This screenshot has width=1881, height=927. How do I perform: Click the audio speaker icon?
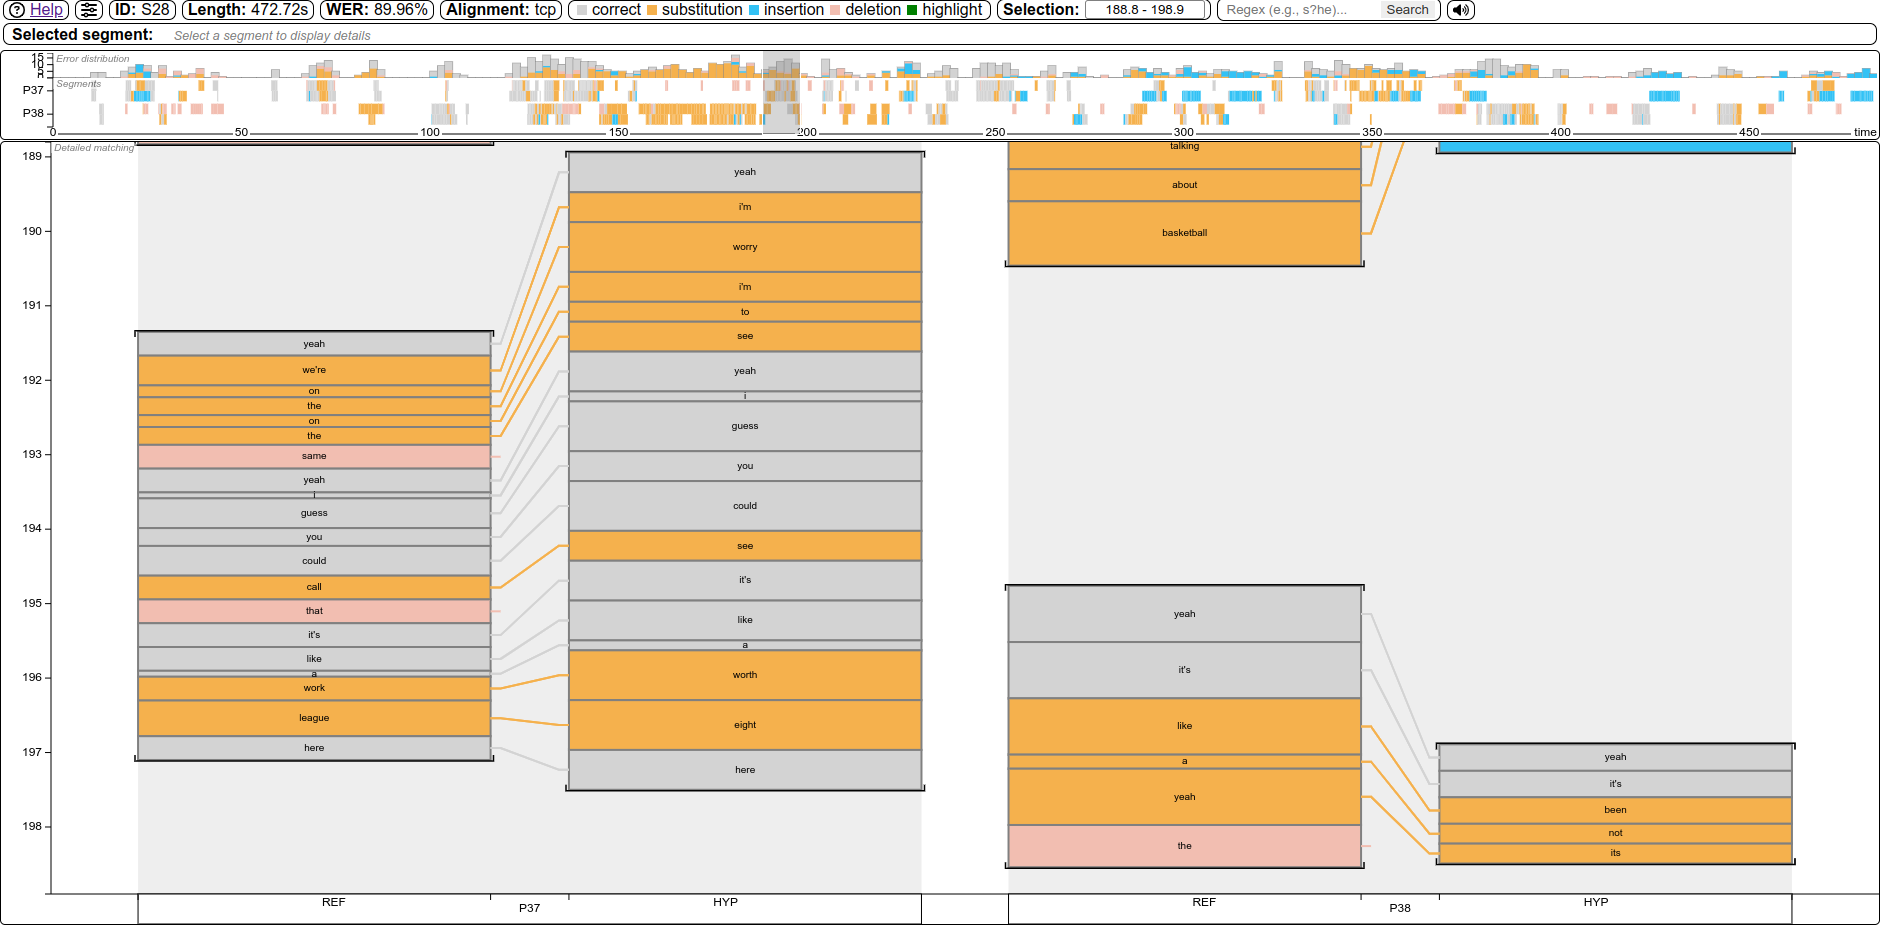[x=1461, y=10]
